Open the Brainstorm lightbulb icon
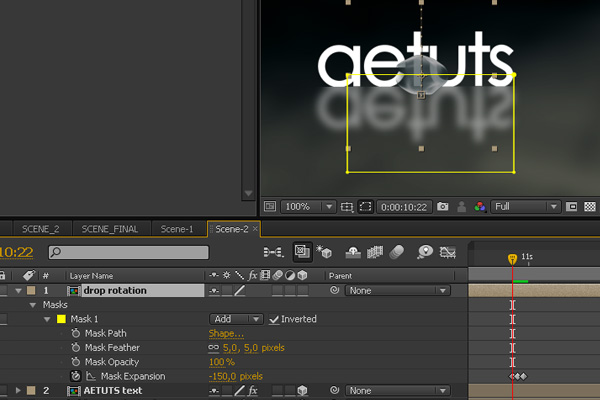Screen dimensions: 600x400 (x=425, y=252)
